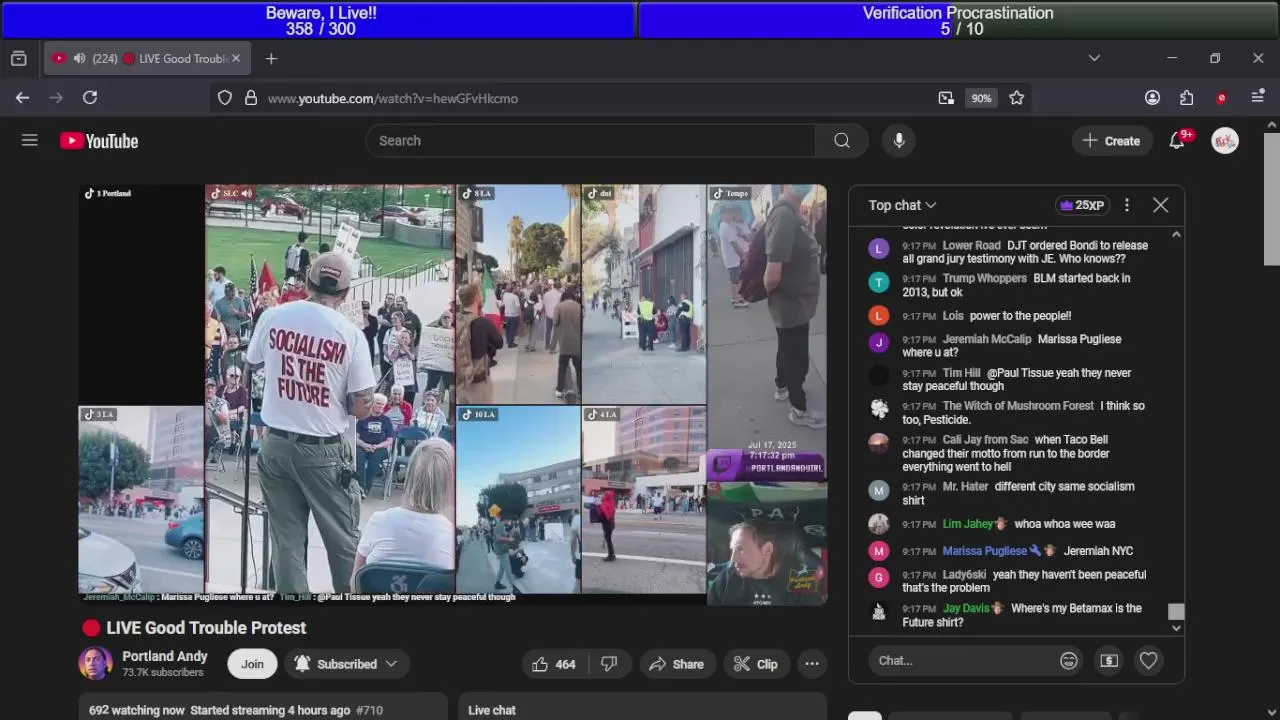Image resolution: width=1280 pixels, height=720 pixels.
Task: Open chat options three-dot menu
Action: point(1127,205)
